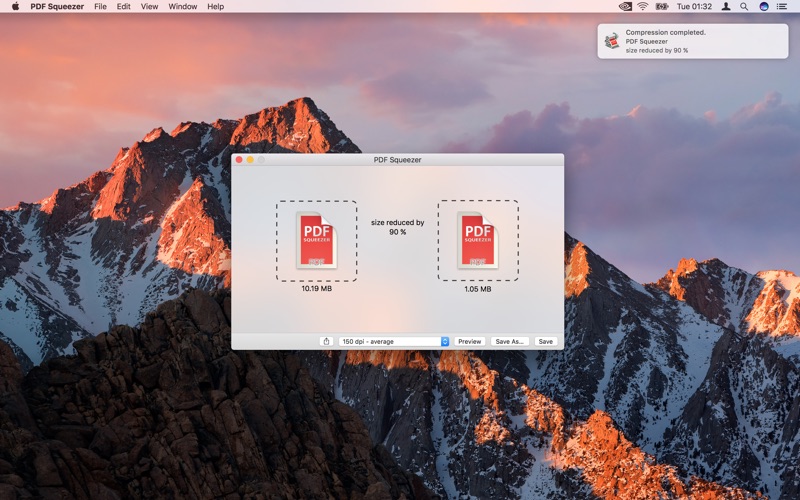This screenshot has width=800, height=500.
Task: Click the user account silhouette icon
Action: tap(726, 6)
